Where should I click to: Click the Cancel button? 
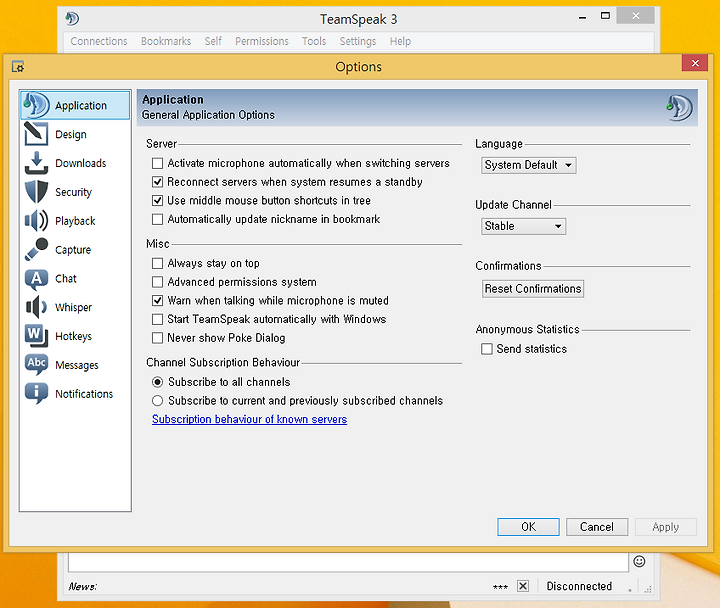pyautogui.click(x=596, y=527)
